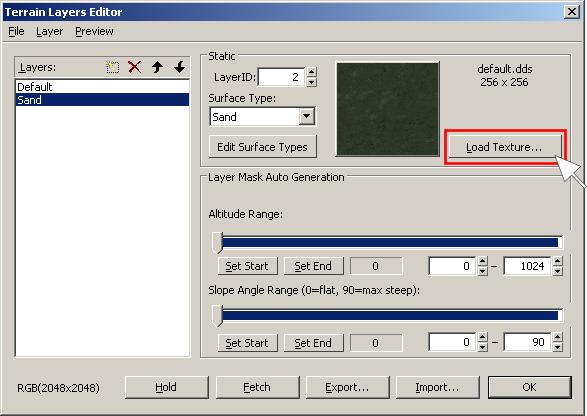This screenshot has width=587, height=416.
Task: Decrease LayerID with down spinner arrow
Action: coord(311,82)
